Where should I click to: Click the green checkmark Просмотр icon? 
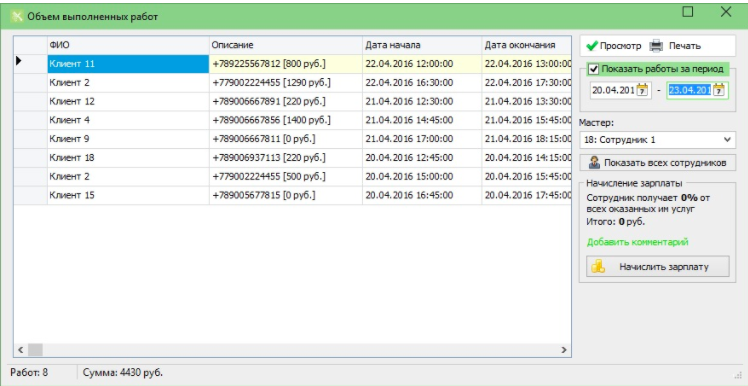(x=592, y=46)
